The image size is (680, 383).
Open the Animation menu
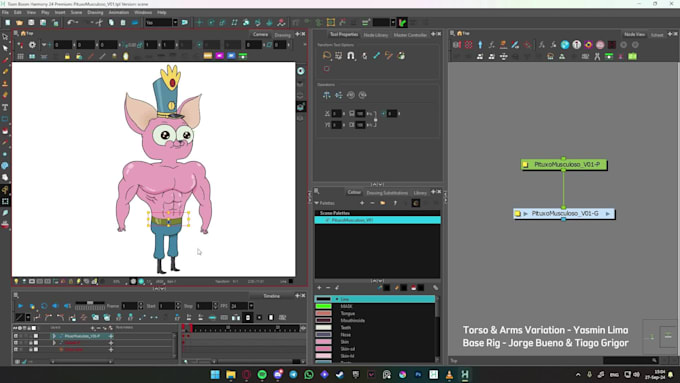click(x=118, y=13)
